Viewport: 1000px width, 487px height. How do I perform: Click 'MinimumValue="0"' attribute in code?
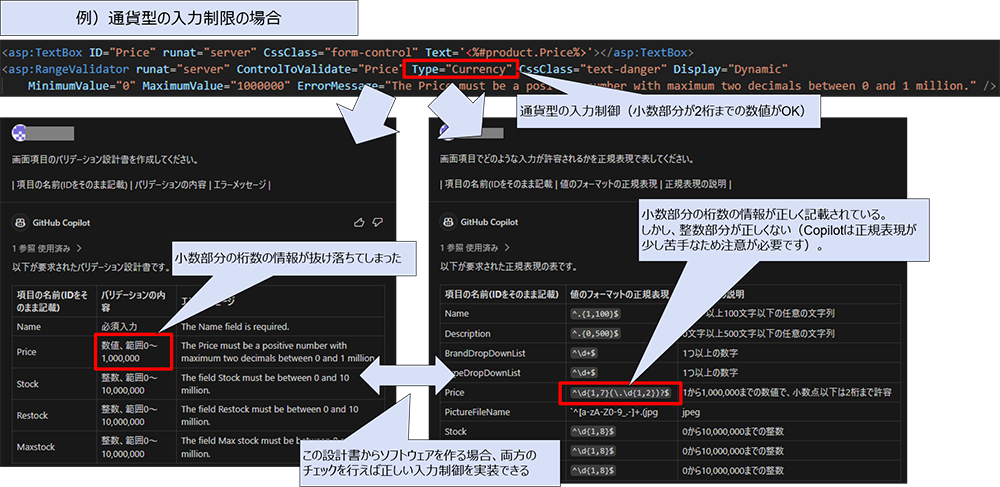click(x=82, y=85)
